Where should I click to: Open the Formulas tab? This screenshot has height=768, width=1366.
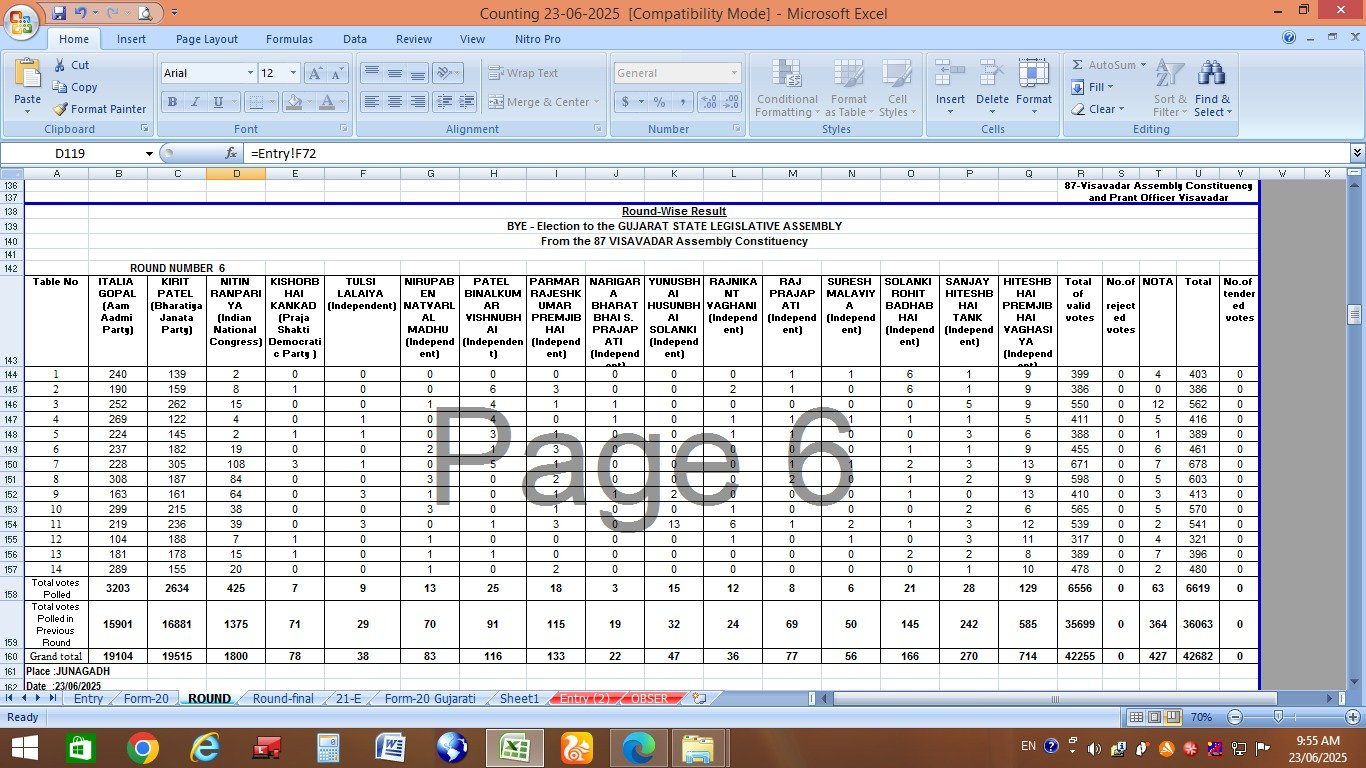pyautogui.click(x=289, y=39)
